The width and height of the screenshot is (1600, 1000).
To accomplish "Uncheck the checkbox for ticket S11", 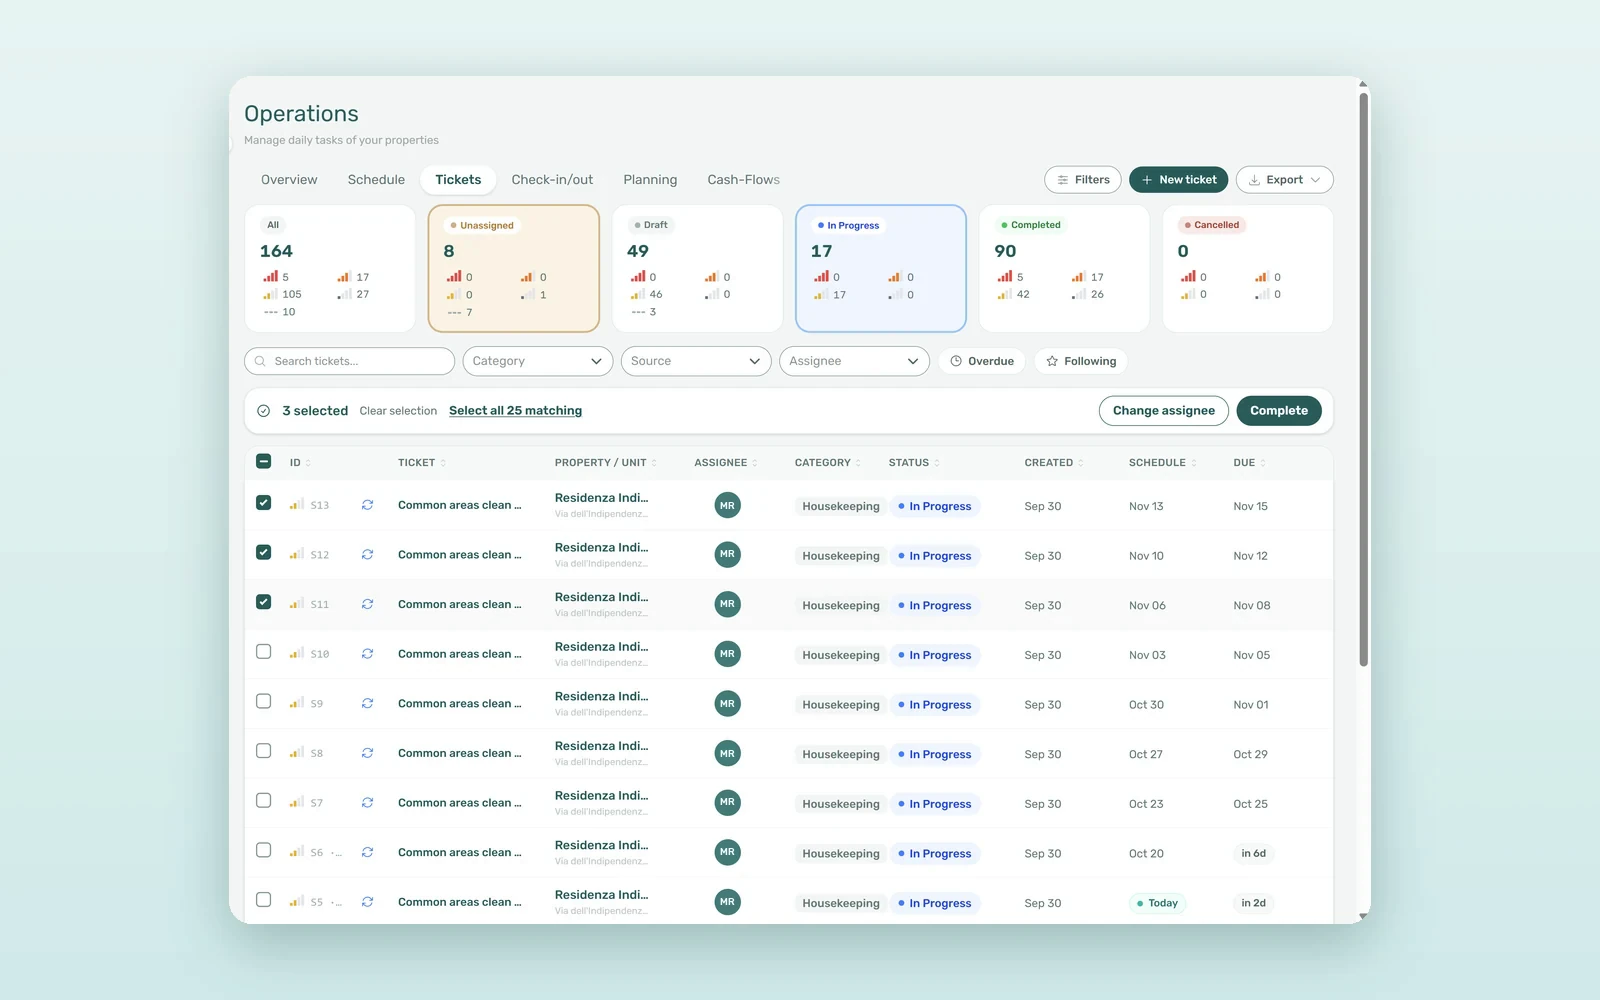I will pyautogui.click(x=264, y=602).
